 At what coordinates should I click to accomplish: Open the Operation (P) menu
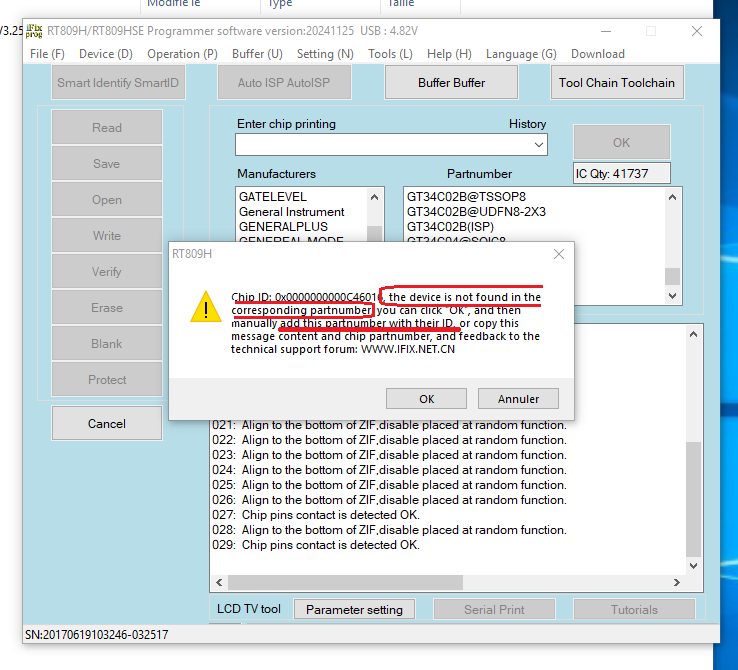click(x=182, y=54)
